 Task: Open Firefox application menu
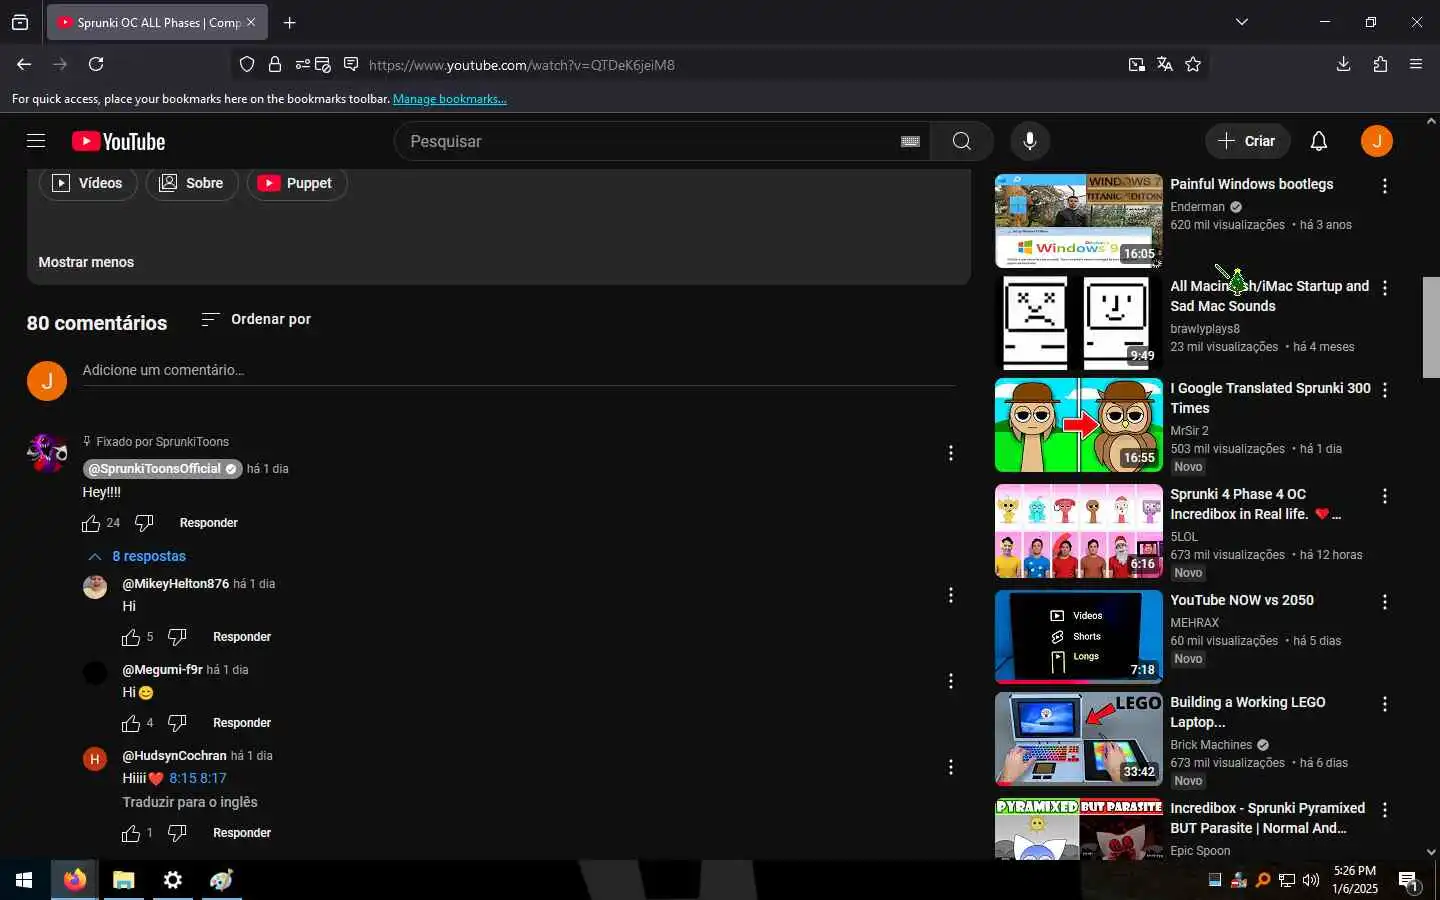coord(1416,64)
